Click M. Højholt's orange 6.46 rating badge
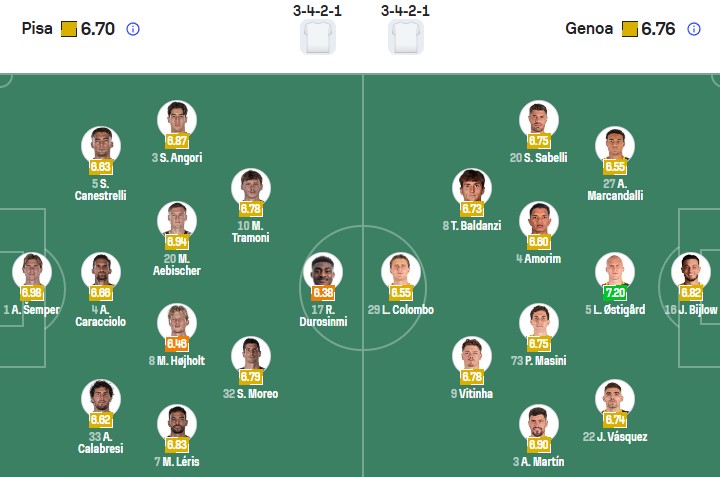The image size is (720, 477). [176, 343]
